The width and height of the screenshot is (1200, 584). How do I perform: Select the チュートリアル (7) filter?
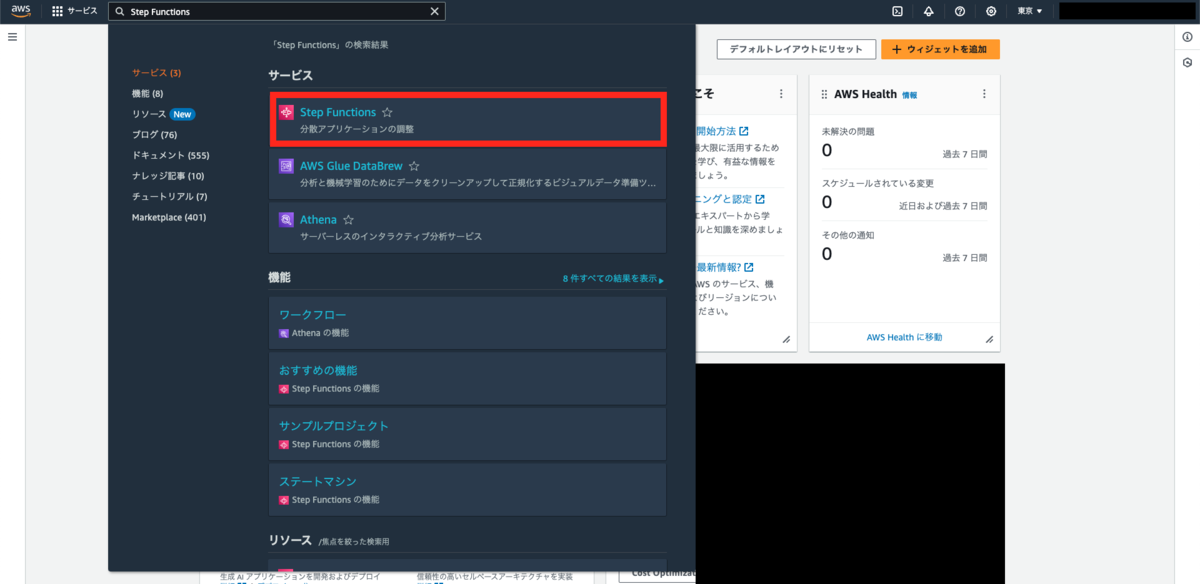pyautogui.click(x=170, y=196)
